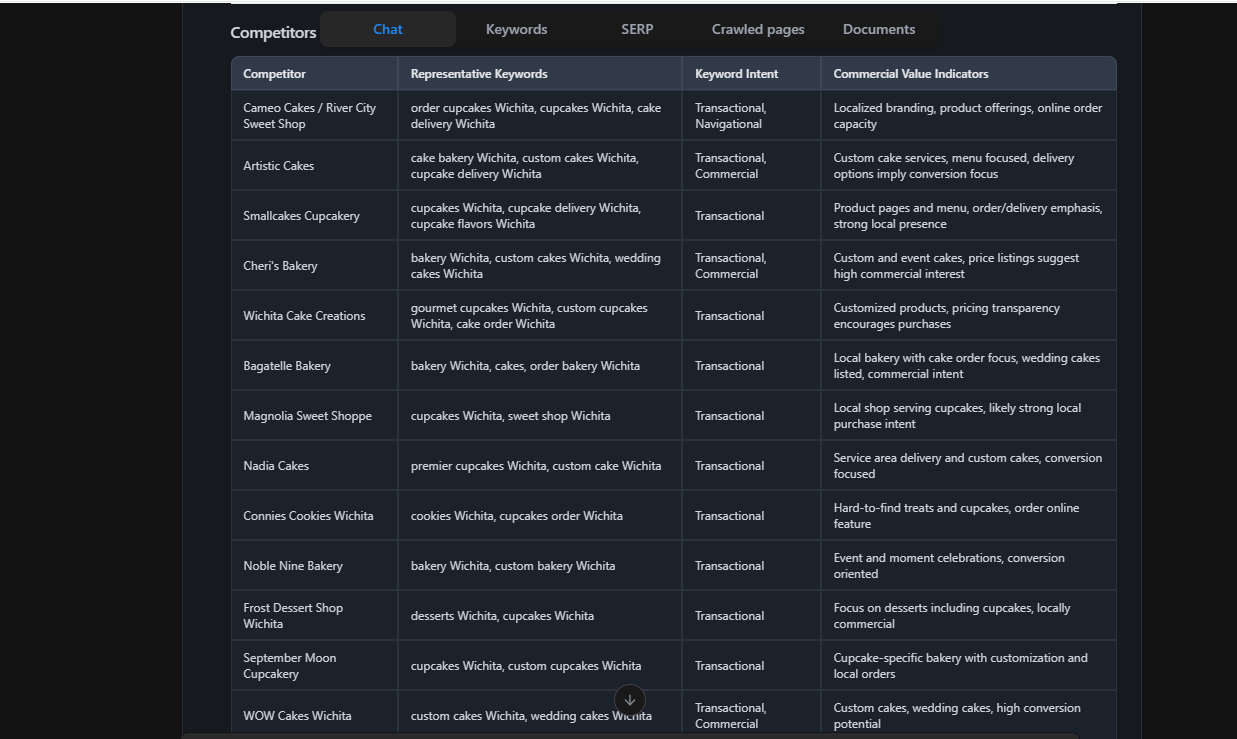The width and height of the screenshot is (1237, 739).
Task: Click the September Moon Cupcakery entry
Action: pyautogui.click(x=290, y=665)
